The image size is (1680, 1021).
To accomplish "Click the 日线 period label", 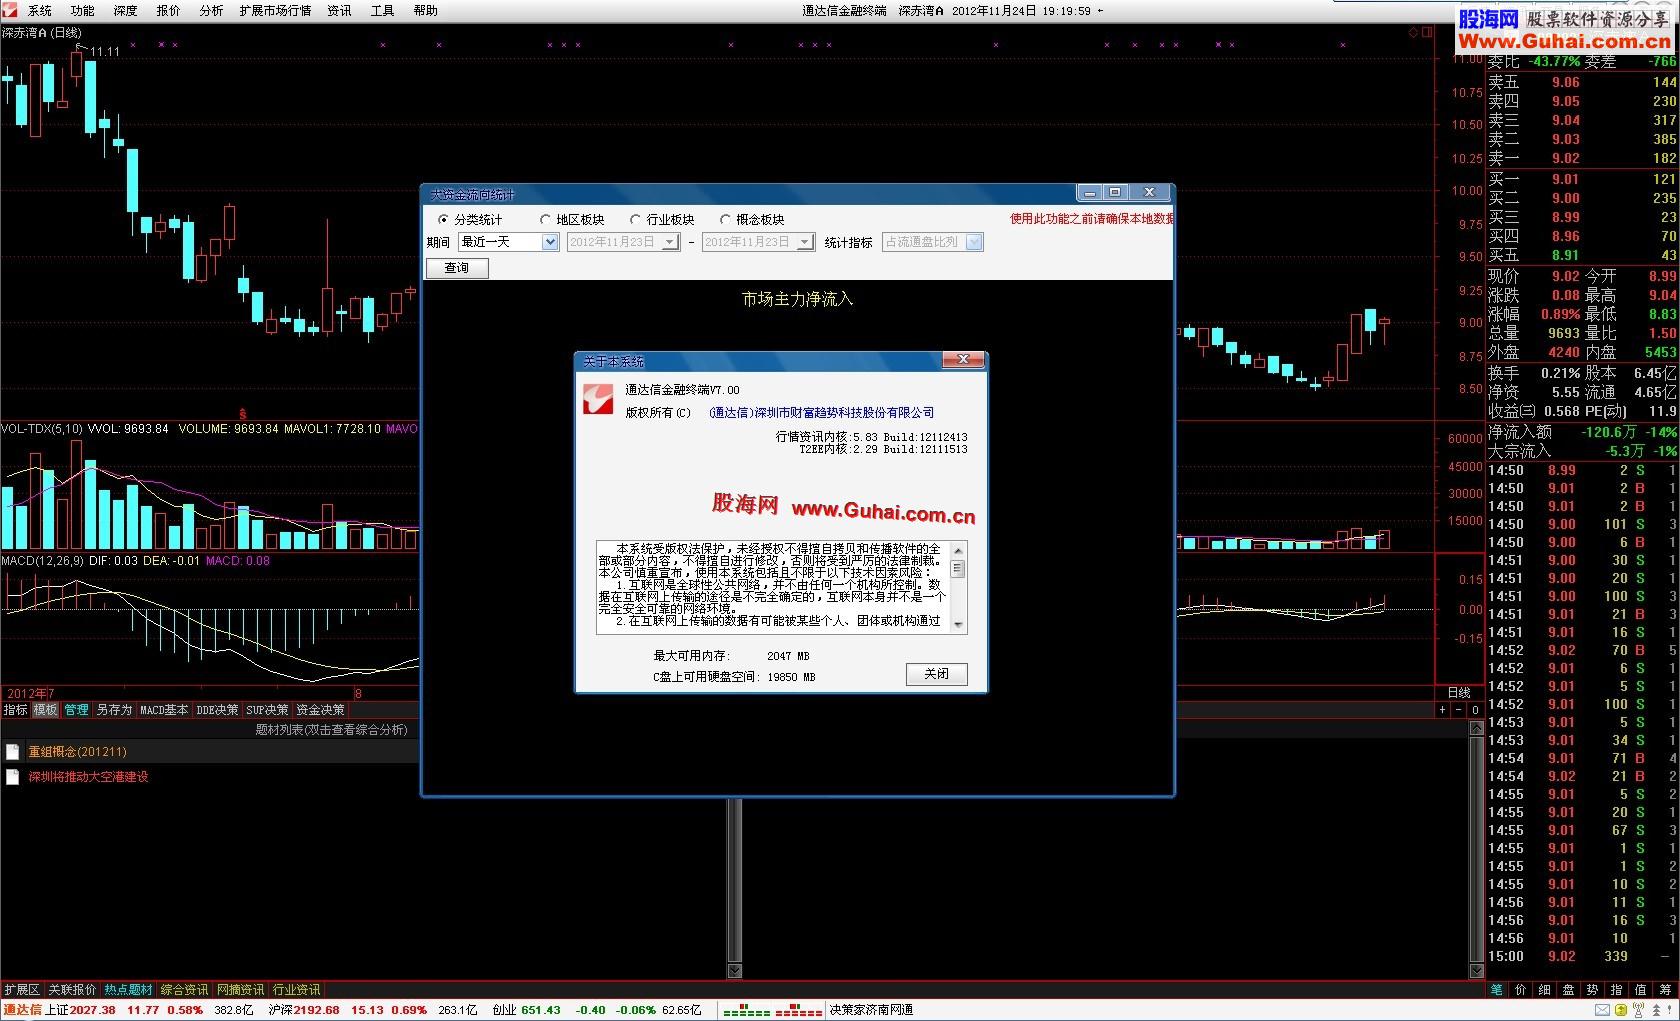I will click(x=1458, y=692).
